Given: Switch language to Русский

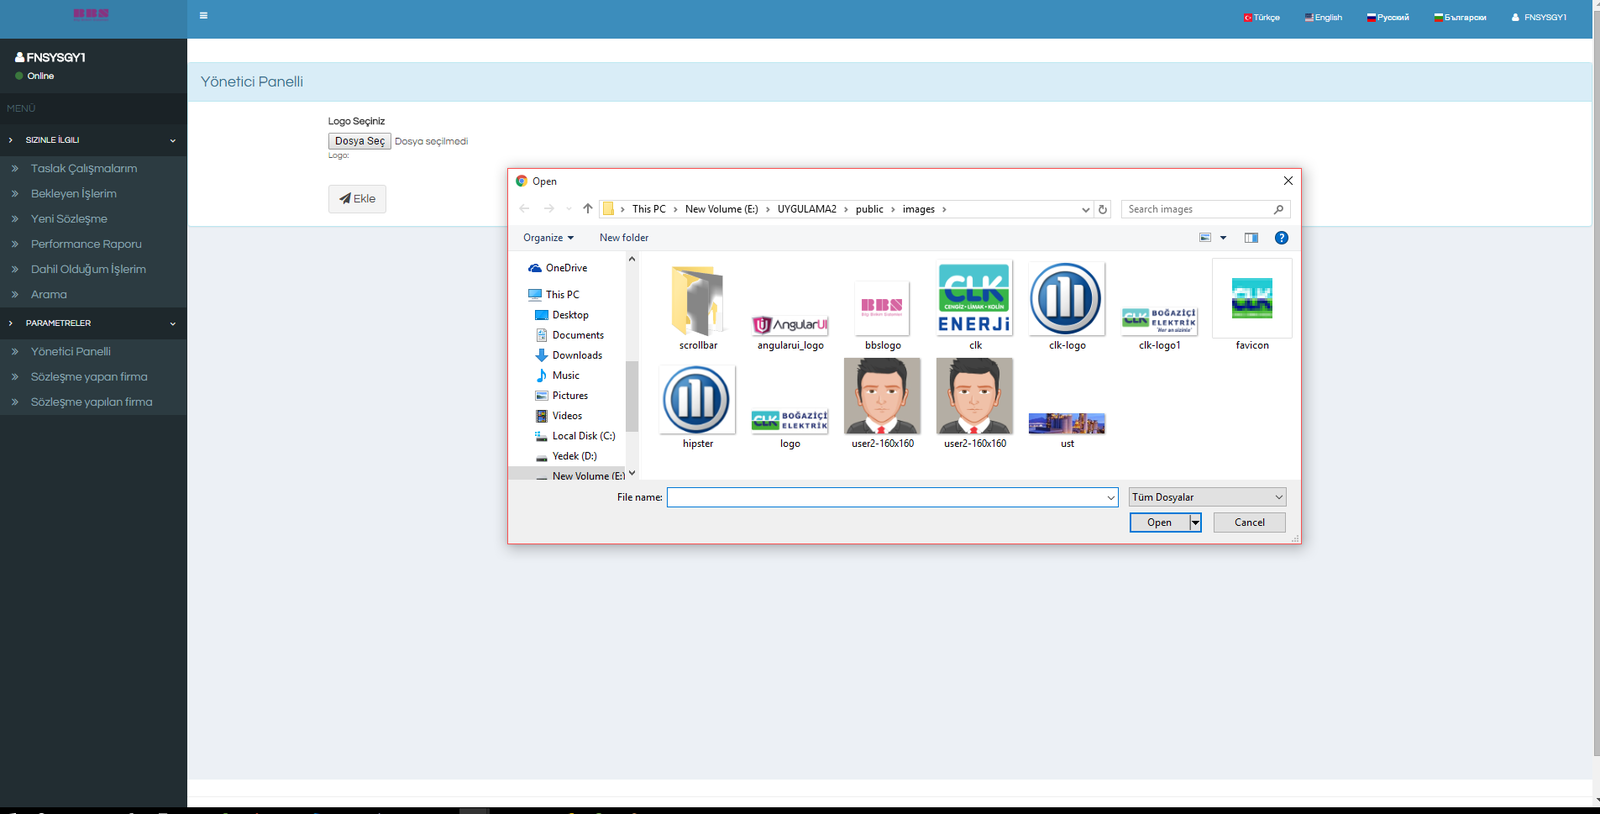Looking at the screenshot, I should pyautogui.click(x=1388, y=17).
